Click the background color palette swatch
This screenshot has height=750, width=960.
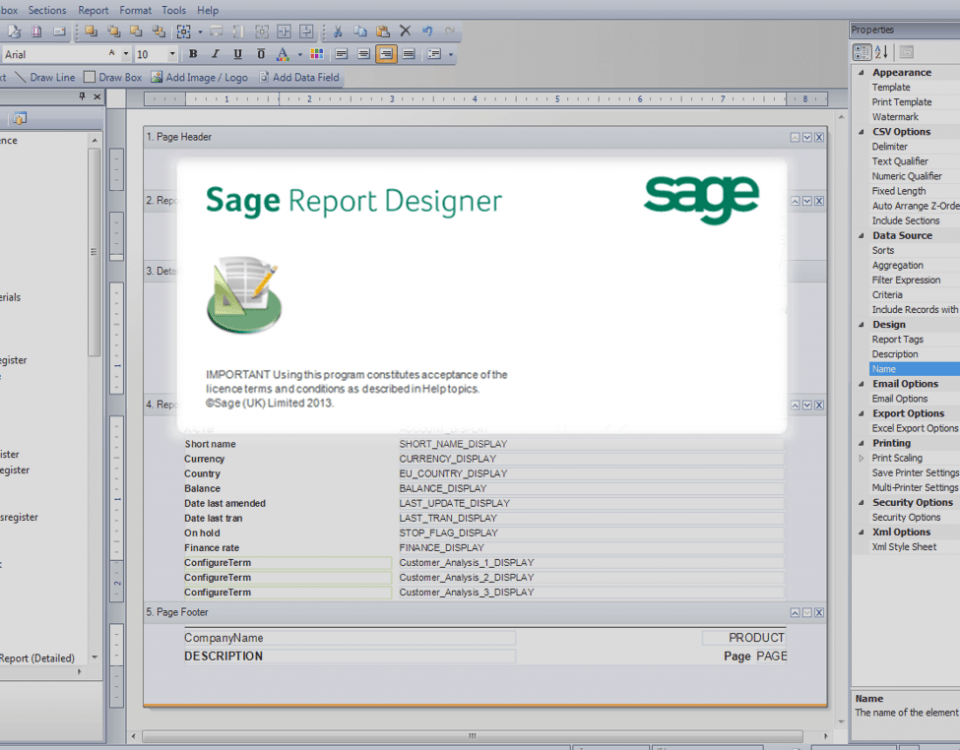click(317, 54)
